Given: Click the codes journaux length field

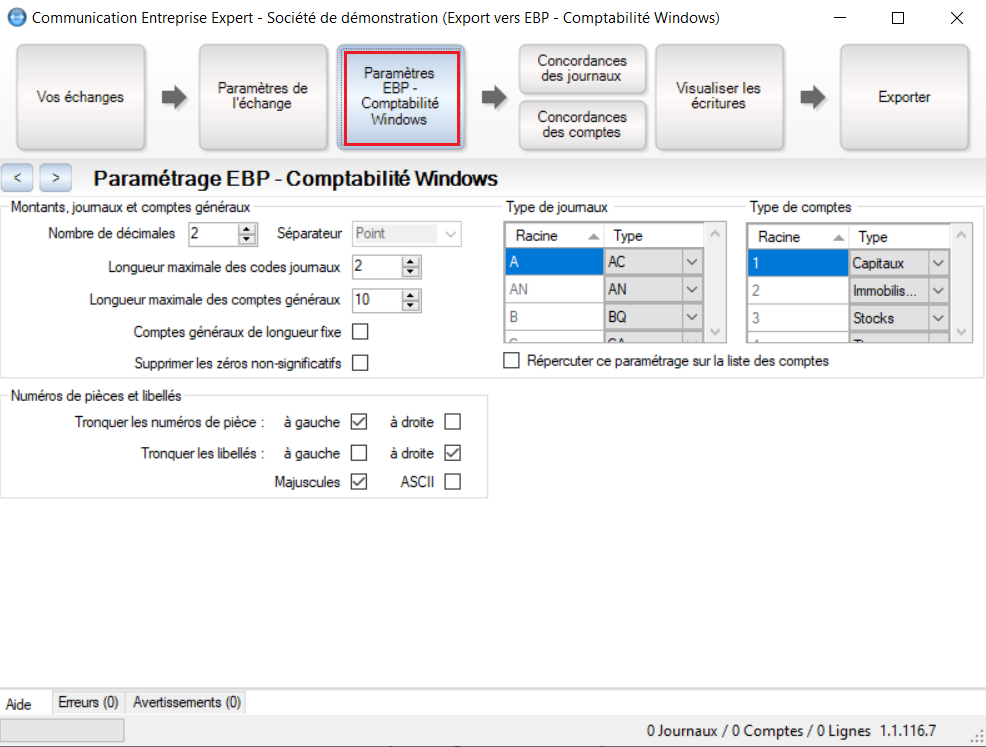Looking at the screenshot, I should click(377, 267).
